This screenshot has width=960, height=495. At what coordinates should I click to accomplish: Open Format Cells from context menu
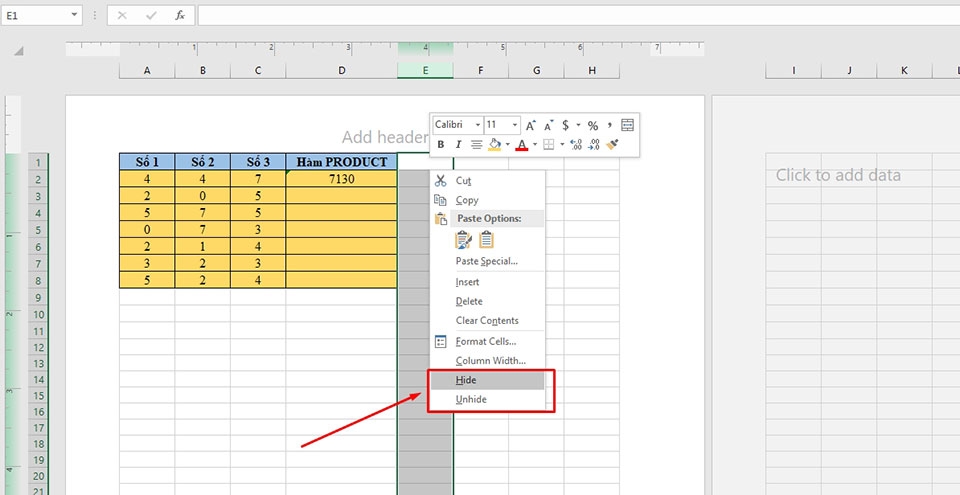tap(487, 342)
